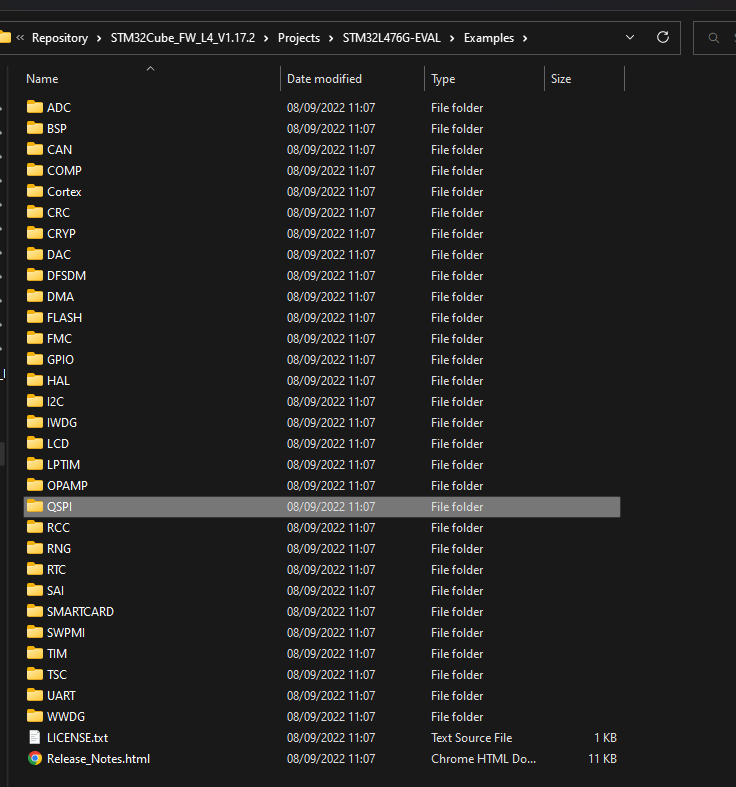Click the Chrome HTML Do... type cell
The image size is (736, 787).
coord(483,759)
